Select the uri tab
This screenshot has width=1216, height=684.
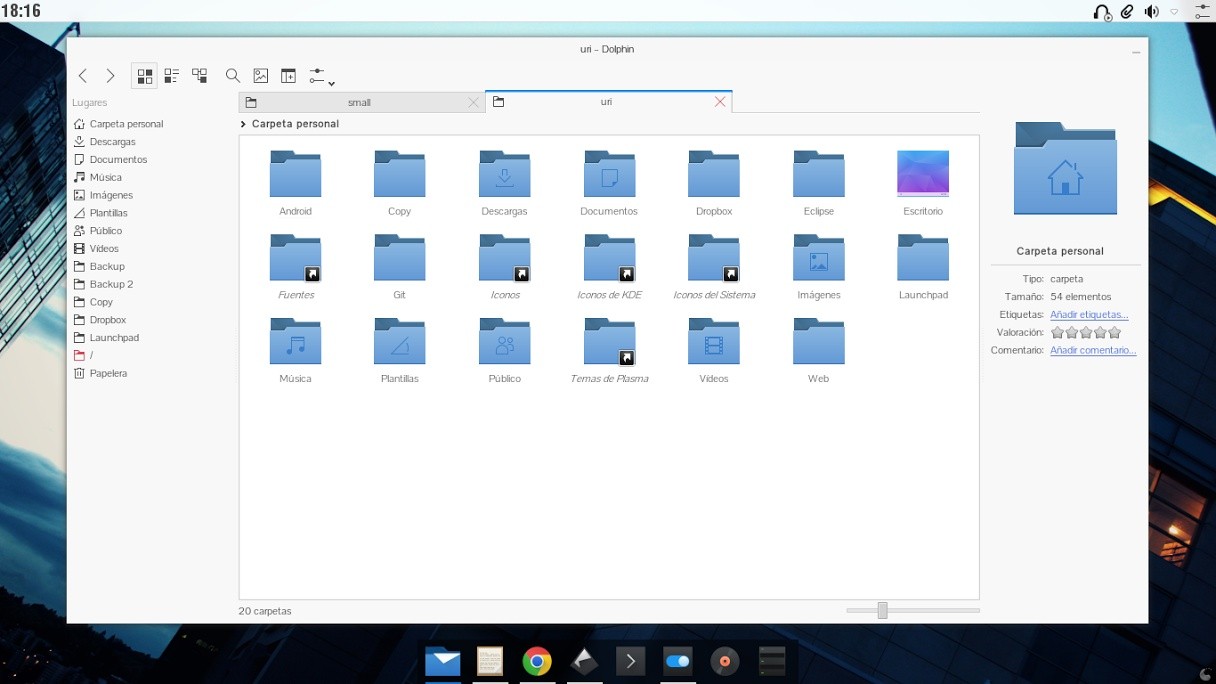point(604,101)
